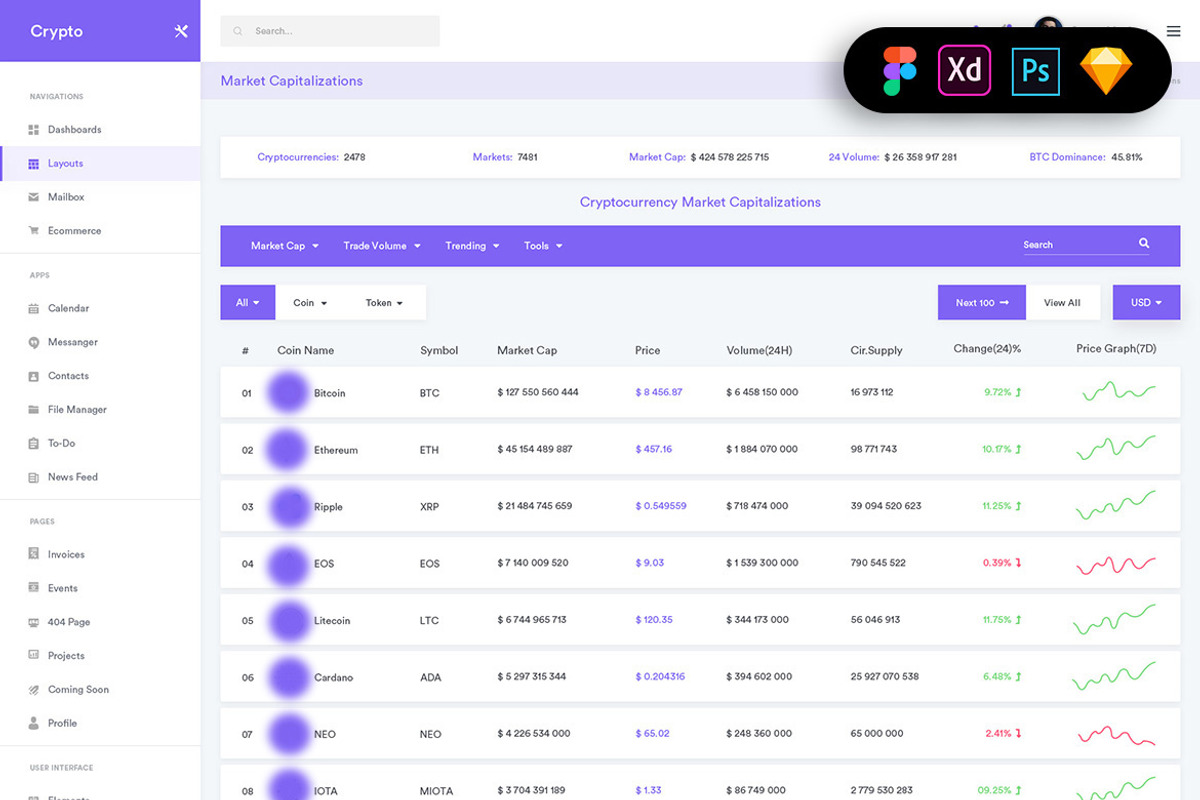Click the Layouts icon in sidebar
Image resolution: width=1200 pixels, height=800 pixels.
point(33,164)
